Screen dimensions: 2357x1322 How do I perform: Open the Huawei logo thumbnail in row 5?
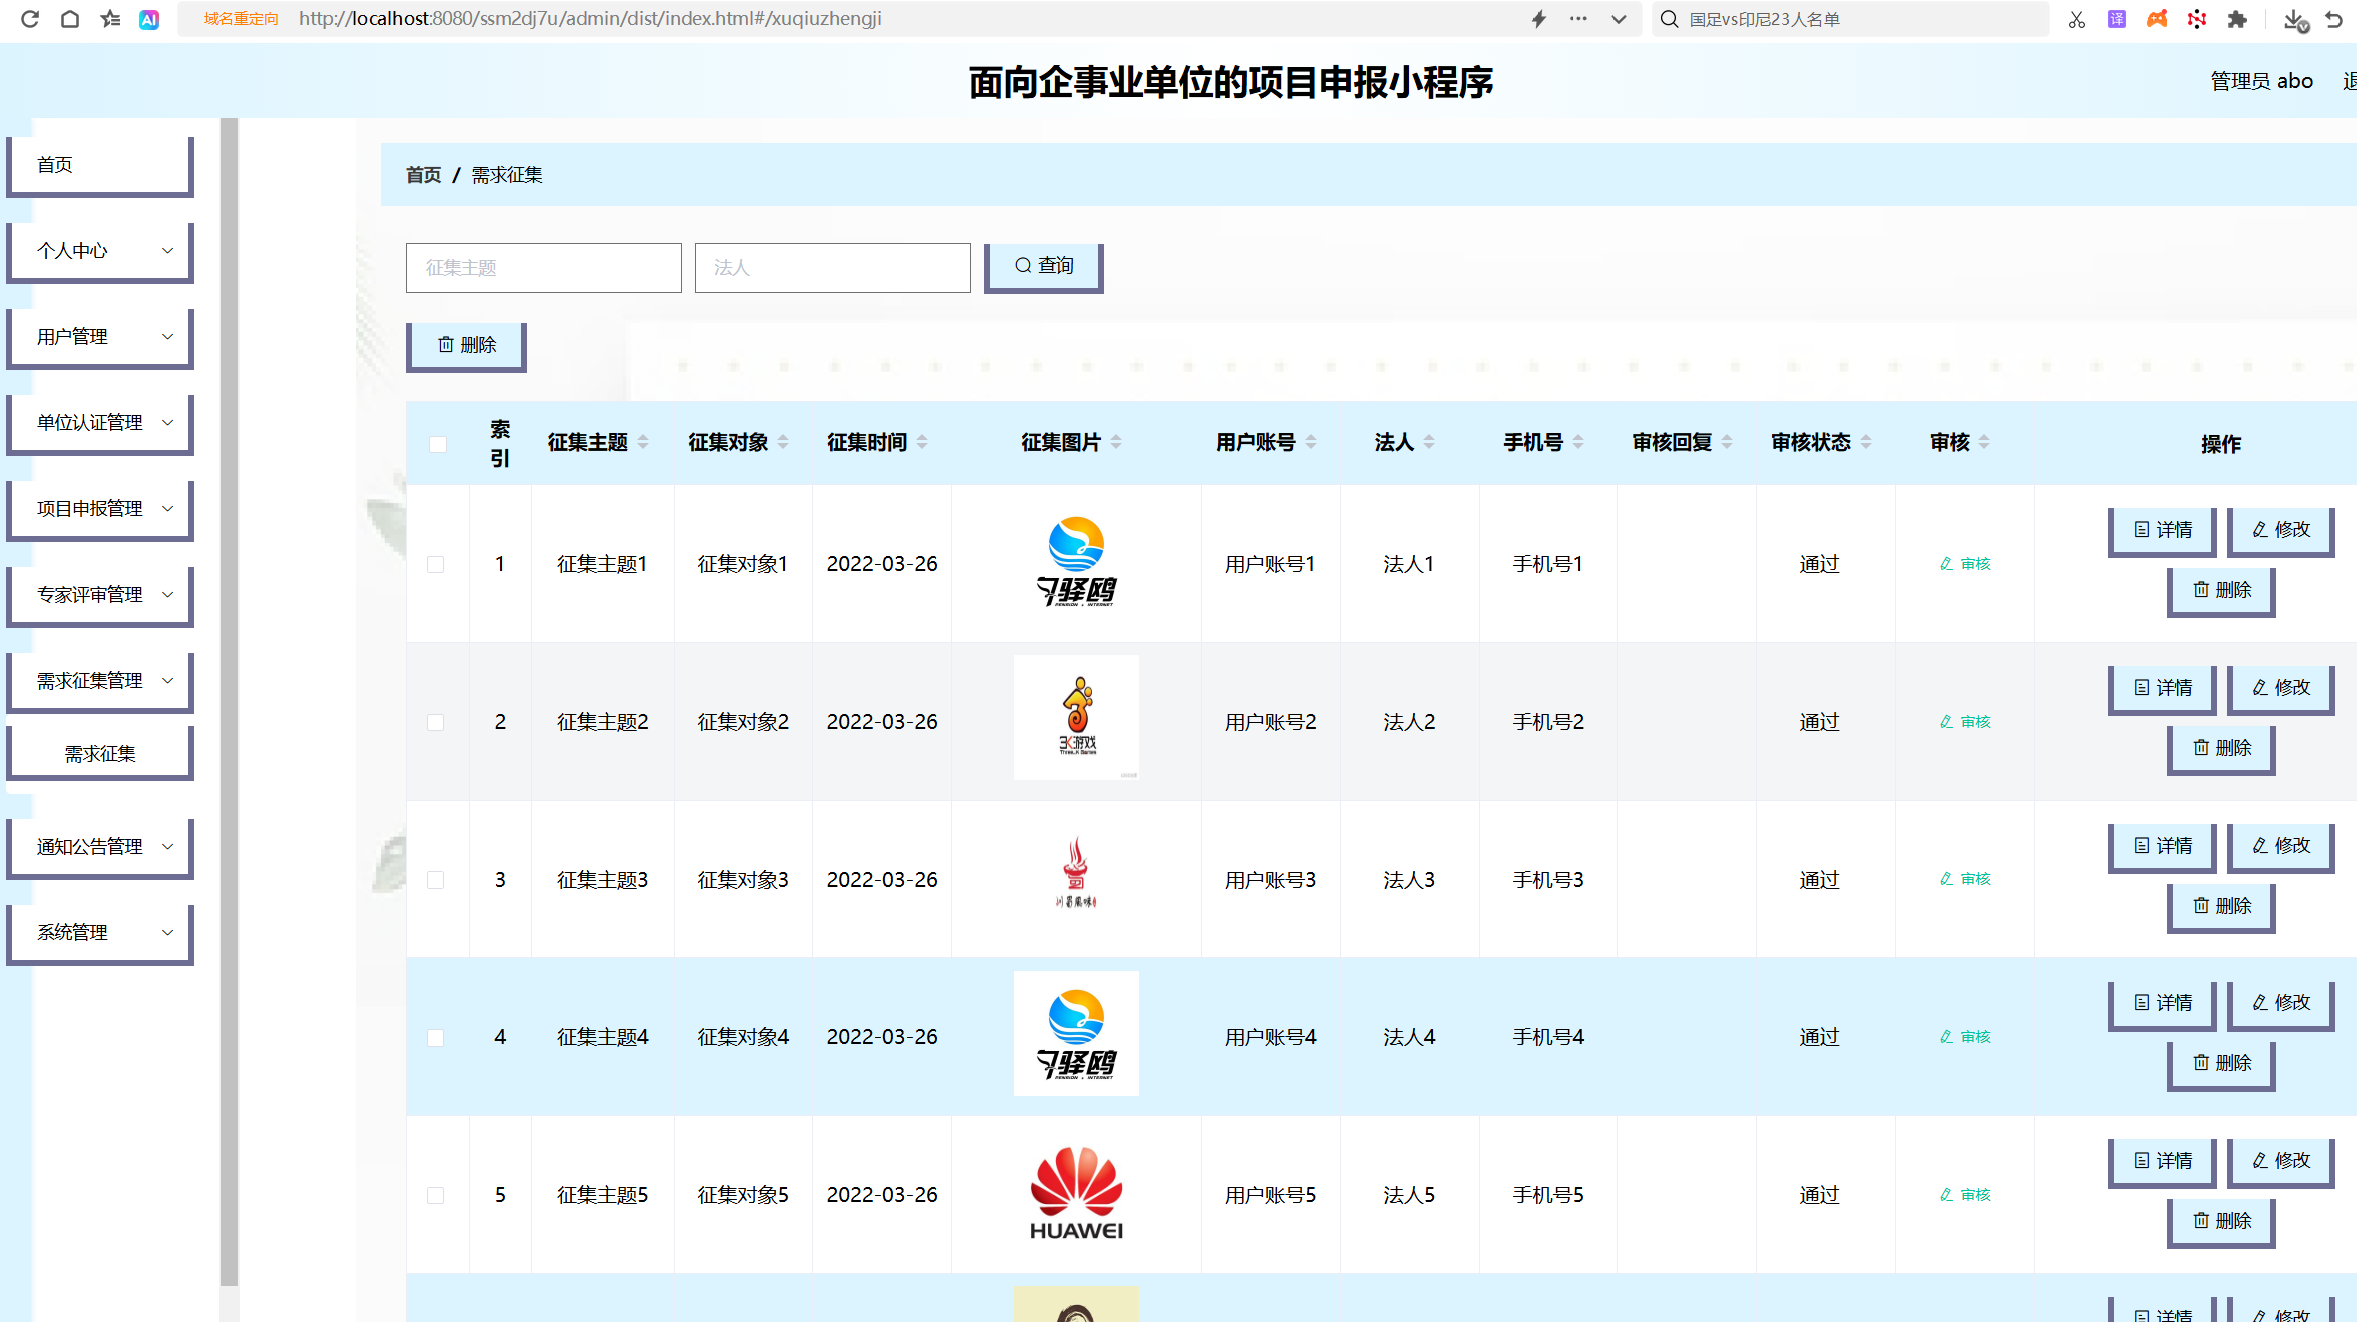tap(1076, 1195)
